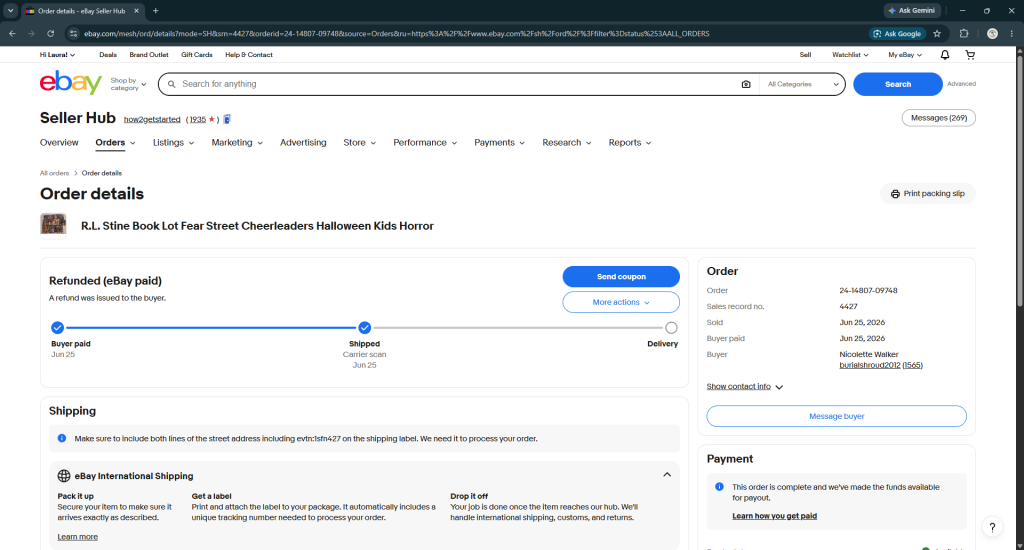Open the Listings menu
Screen dimensions: 1024x550
click(173, 142)
